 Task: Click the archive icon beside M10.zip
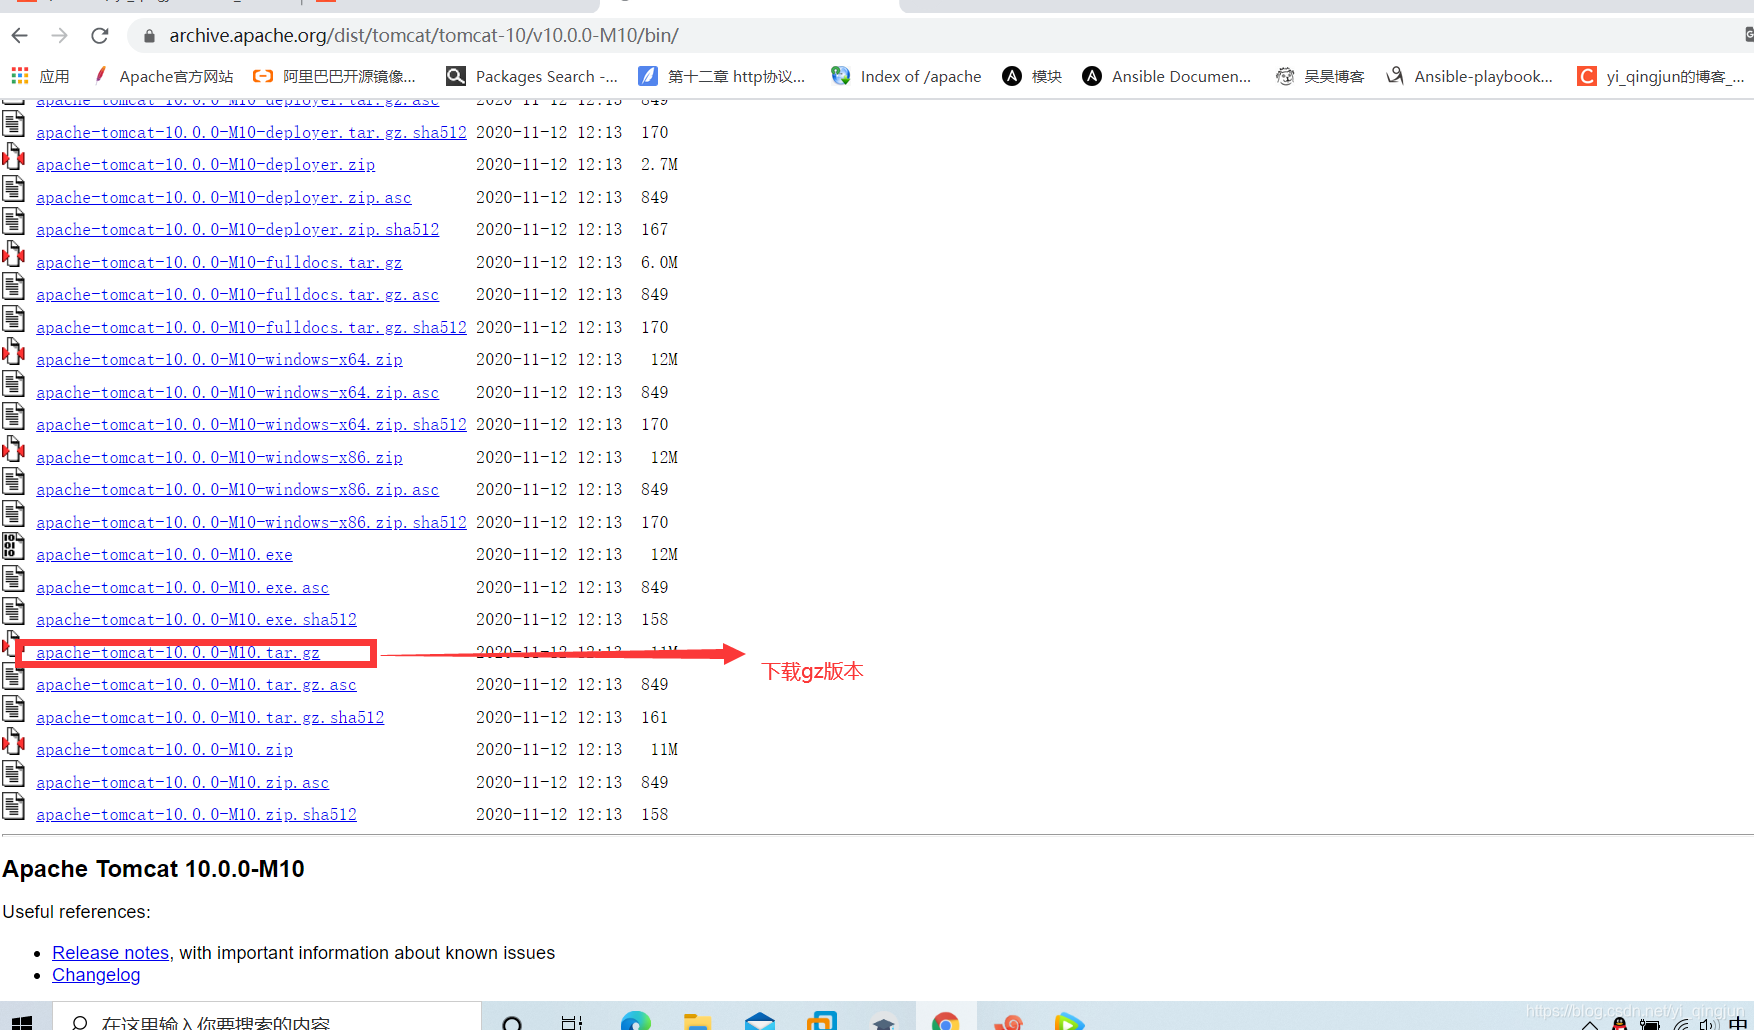[x=14, y=742]
